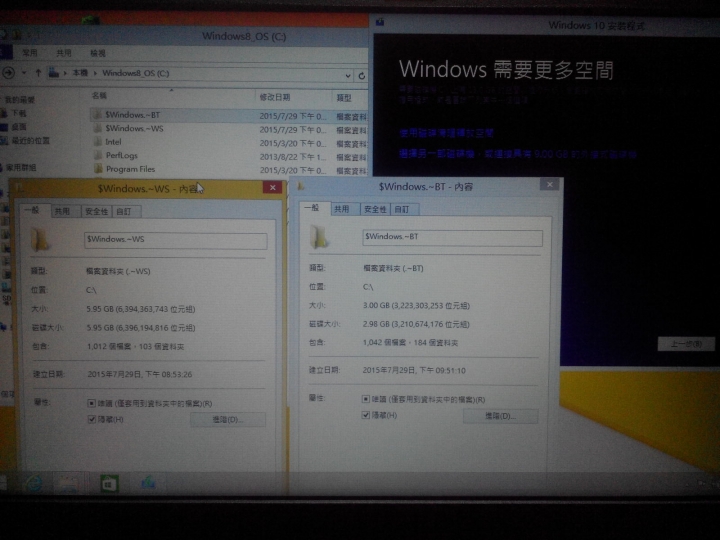Switch to 安全性 tab in $Windows.~BT properties
The image size is (720, 540).
tap(375, 209)
